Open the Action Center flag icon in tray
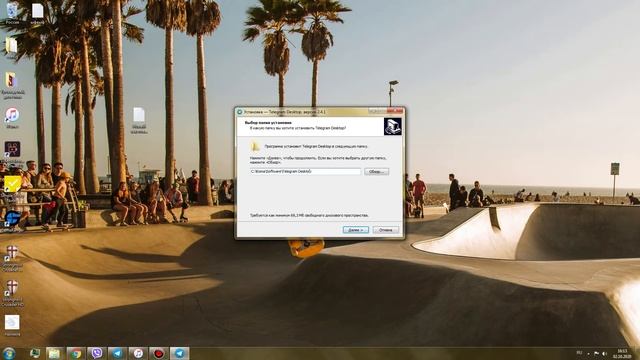 pos(596,353)
